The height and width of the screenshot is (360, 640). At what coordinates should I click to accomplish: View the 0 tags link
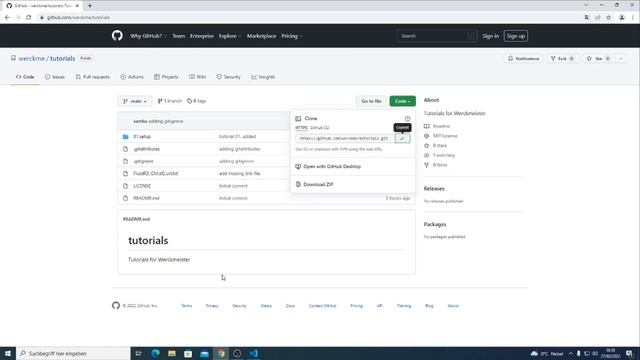[x=197, y=101]
